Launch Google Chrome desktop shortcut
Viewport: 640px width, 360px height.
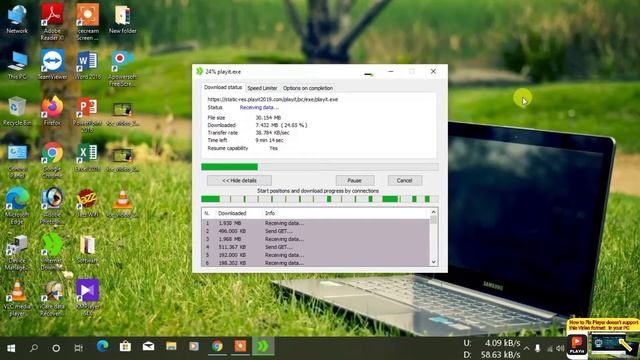[x=52, y=161]
